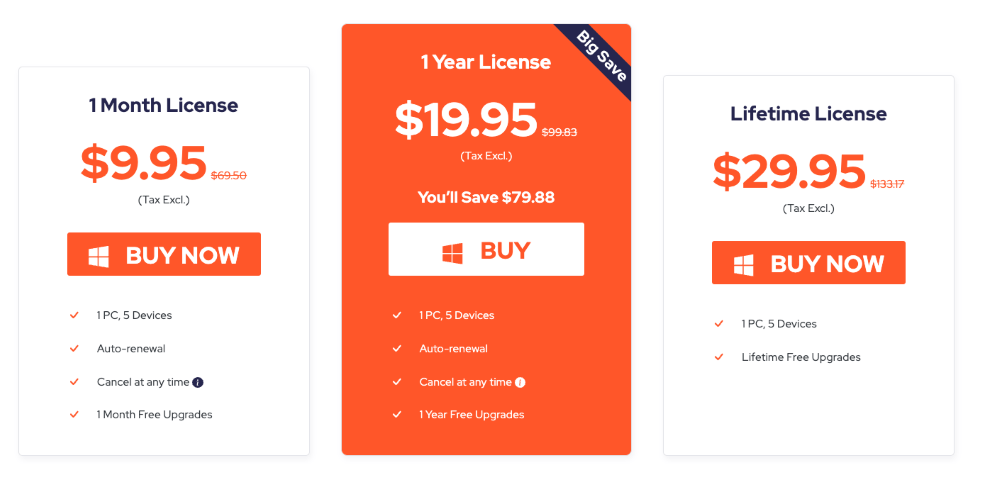Select the 1 Month License heading
1000x485 pixels.
163,105
